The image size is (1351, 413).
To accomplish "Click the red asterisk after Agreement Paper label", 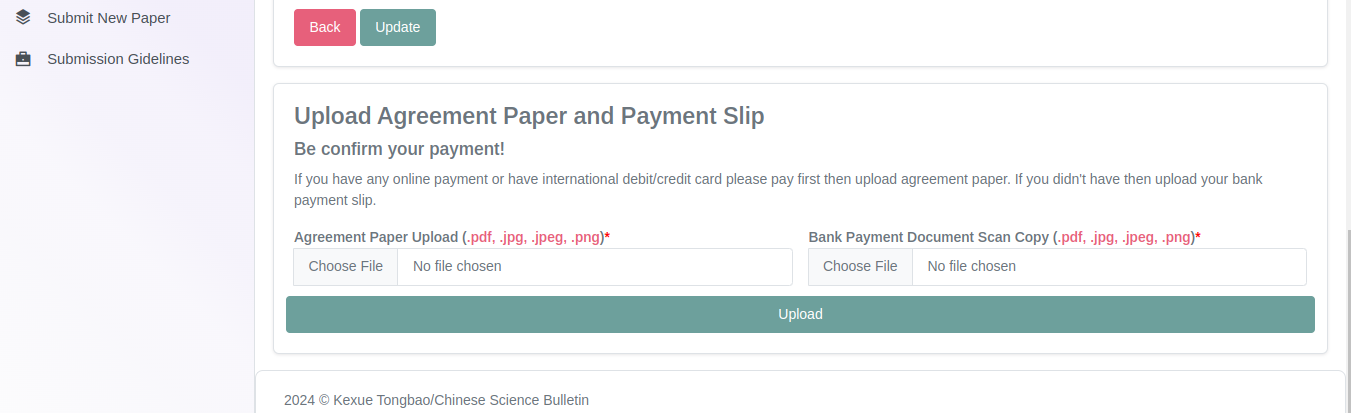I will click(607, 236).
